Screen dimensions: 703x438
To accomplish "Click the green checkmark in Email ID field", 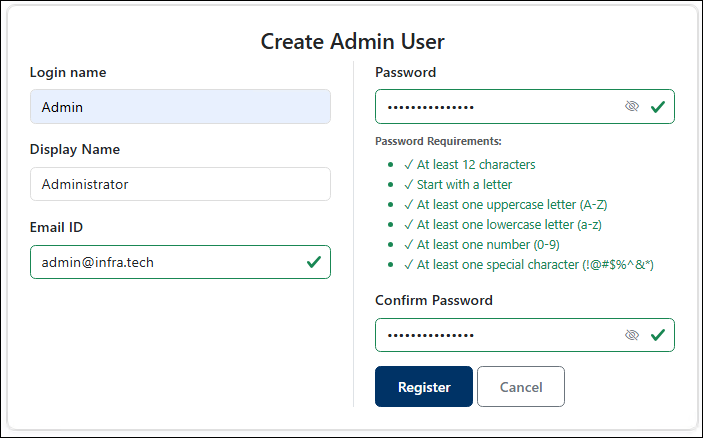I will tap(314, 262).
